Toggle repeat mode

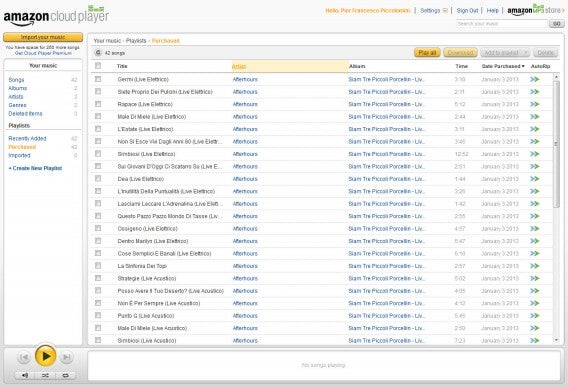[66, 375]
